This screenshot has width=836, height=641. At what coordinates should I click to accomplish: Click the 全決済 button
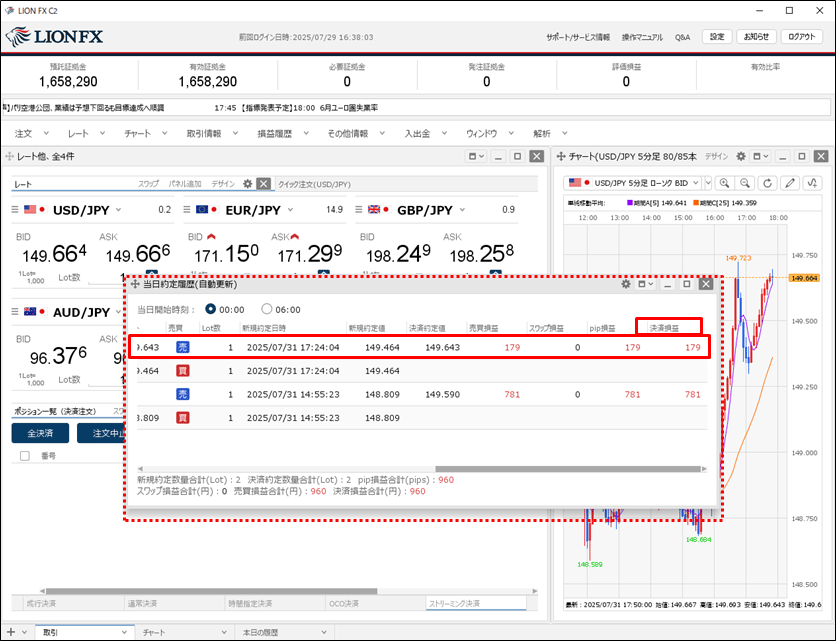point(40,433)
